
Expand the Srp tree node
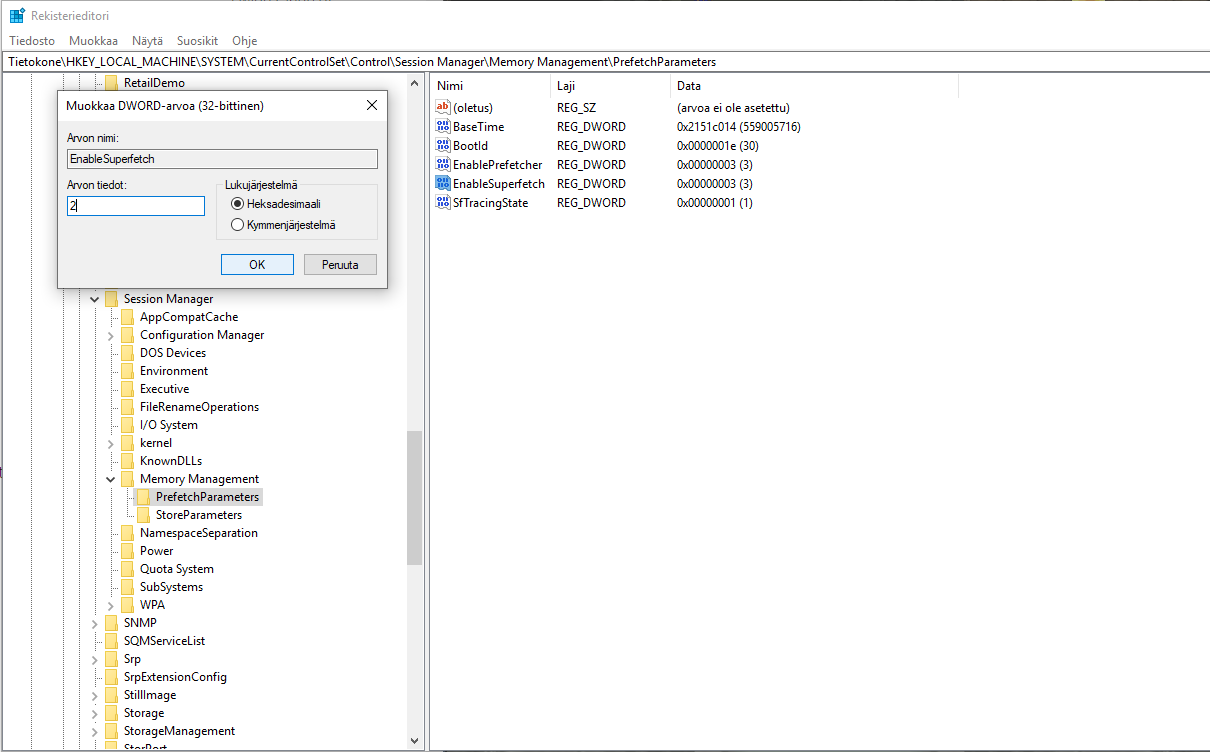point(95,659)
